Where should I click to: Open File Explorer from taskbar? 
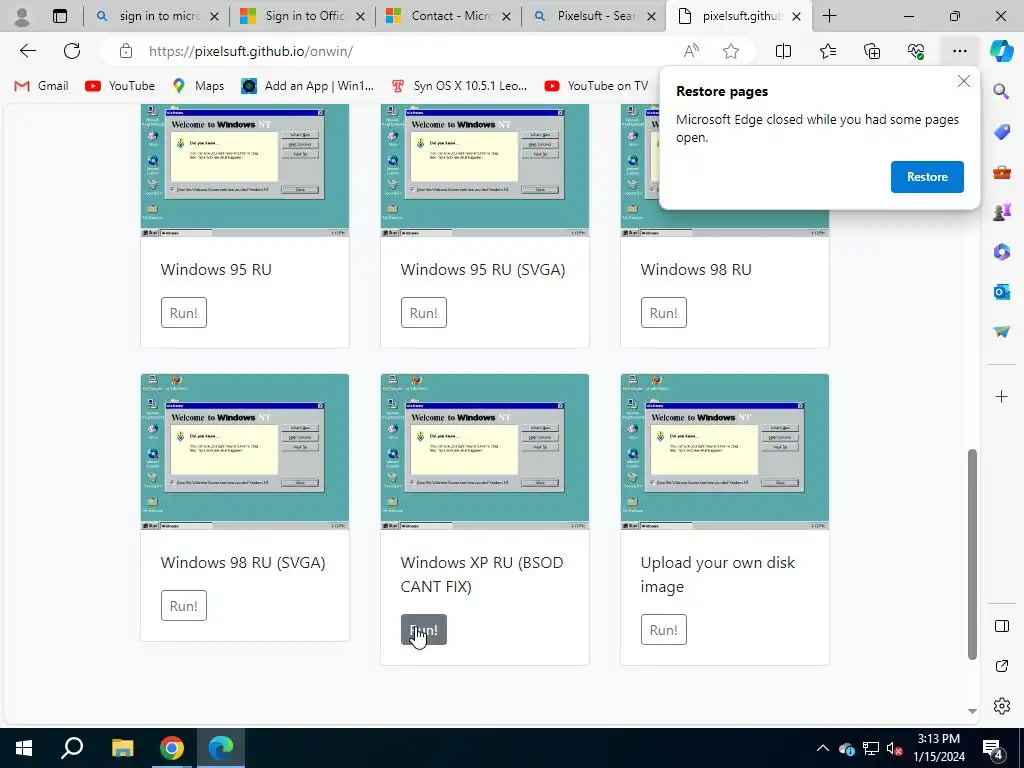pyautogui.click(x=122, y=748)
